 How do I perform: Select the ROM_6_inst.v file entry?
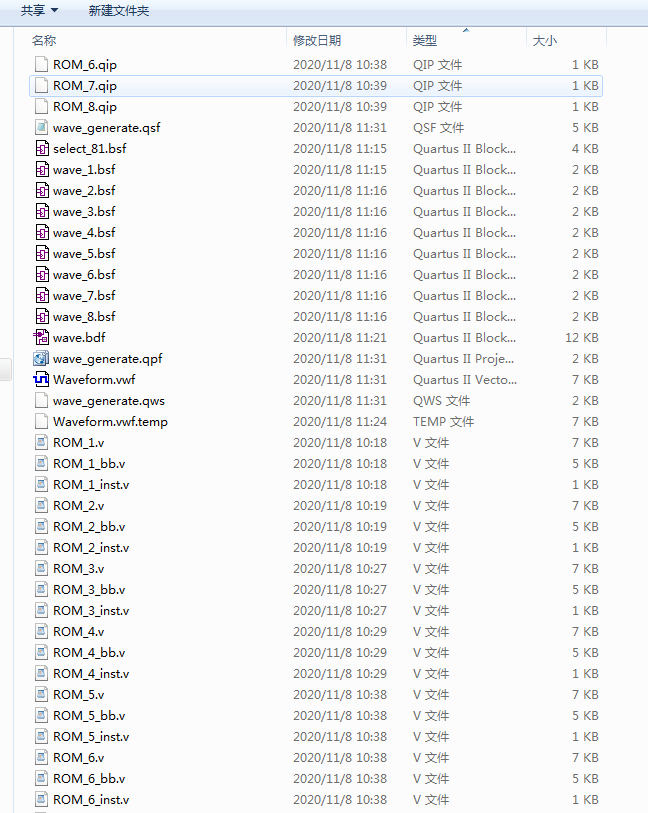click(91, 799)
